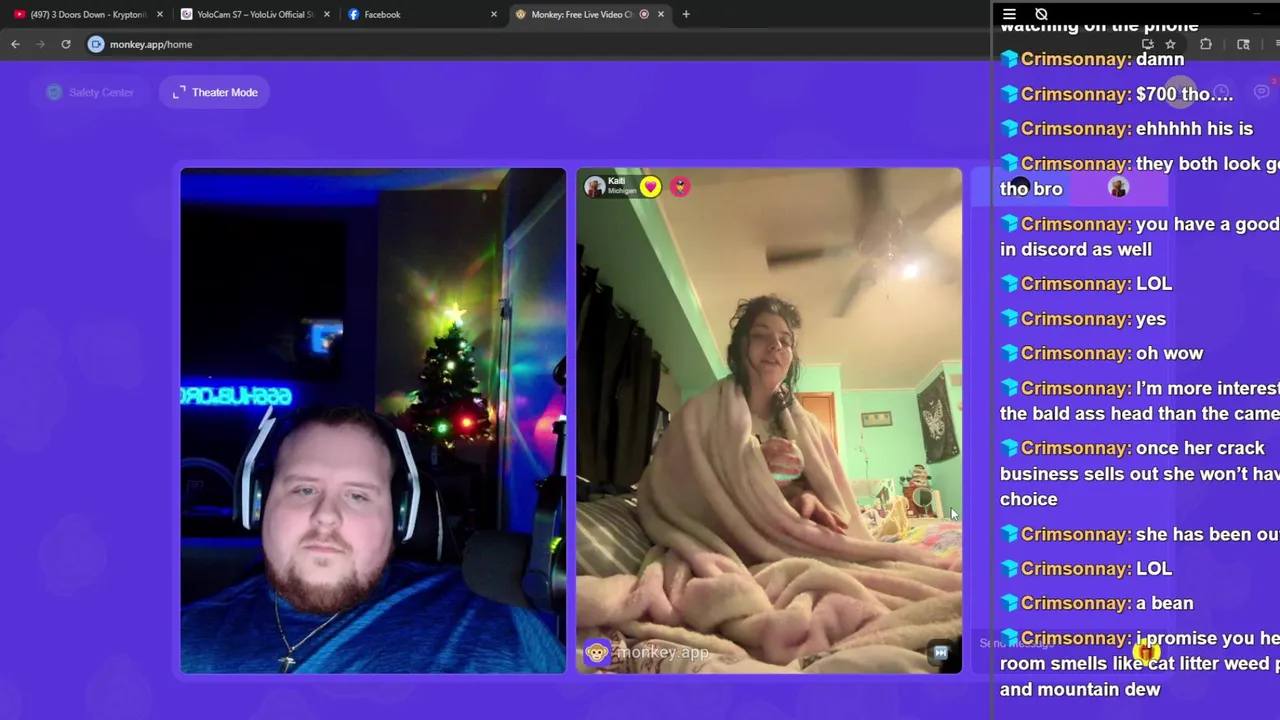Open a new browser tab
The image size is (1280, 720).
click(x=686, y=14)
